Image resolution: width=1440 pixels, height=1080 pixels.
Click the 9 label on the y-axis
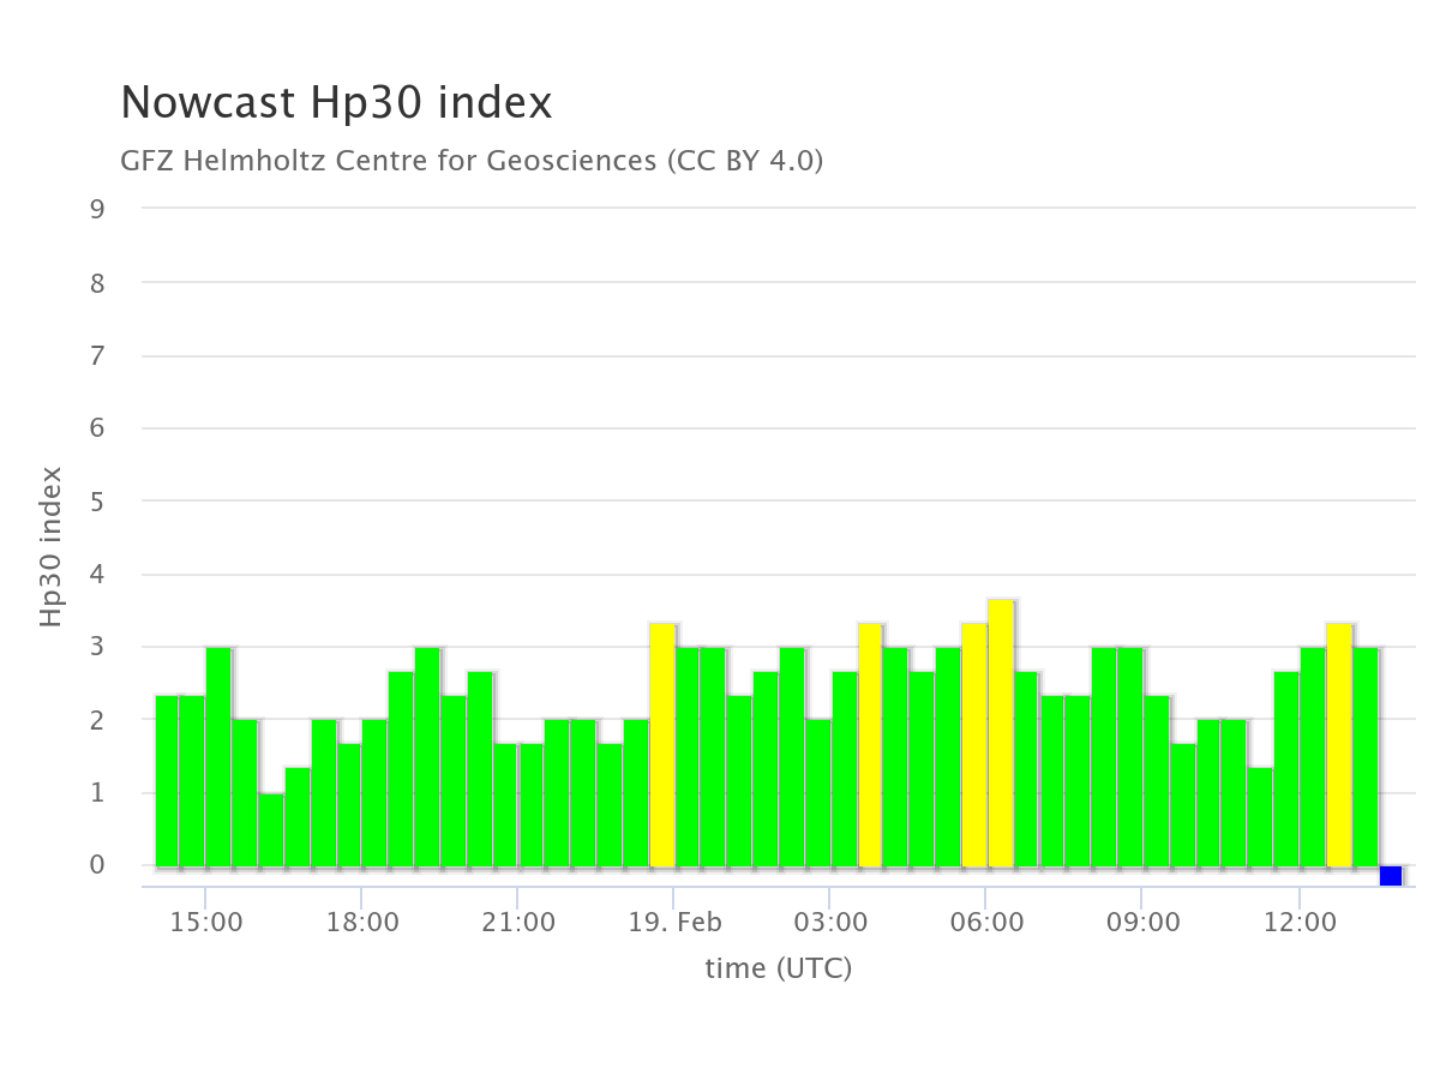tap(97, 209)
